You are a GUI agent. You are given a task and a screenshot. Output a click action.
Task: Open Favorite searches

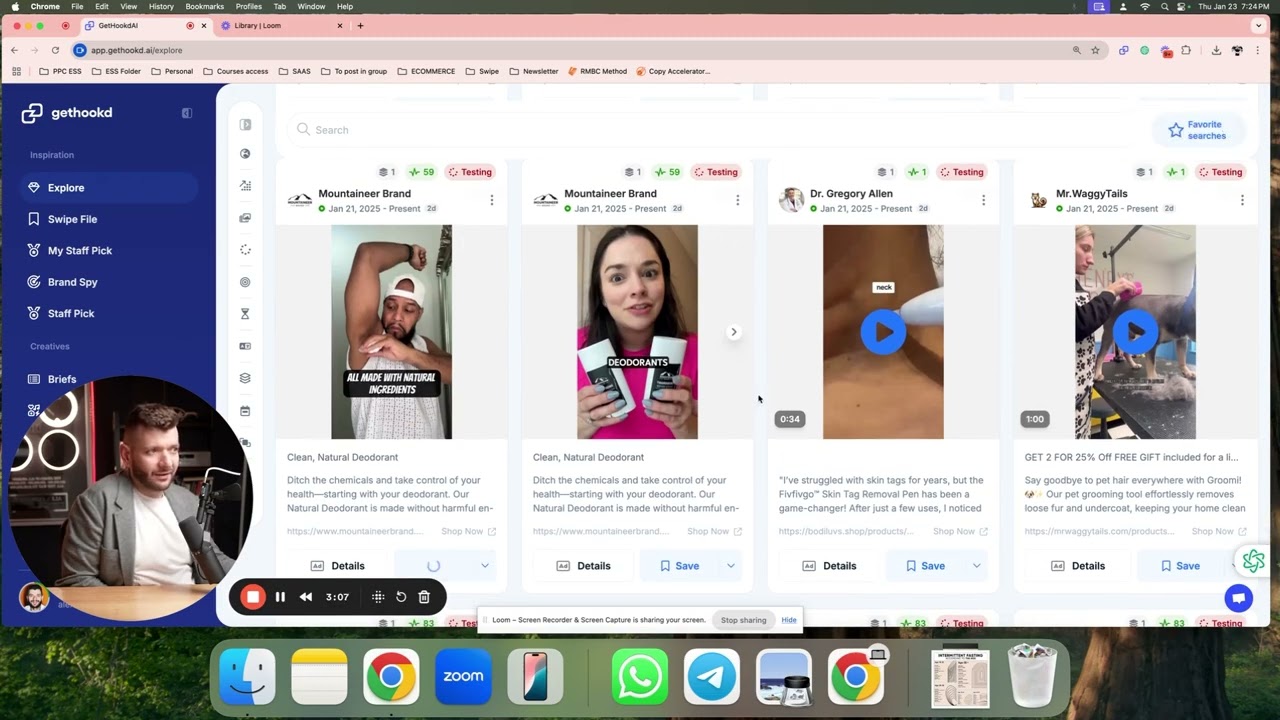pos(1198,130)
